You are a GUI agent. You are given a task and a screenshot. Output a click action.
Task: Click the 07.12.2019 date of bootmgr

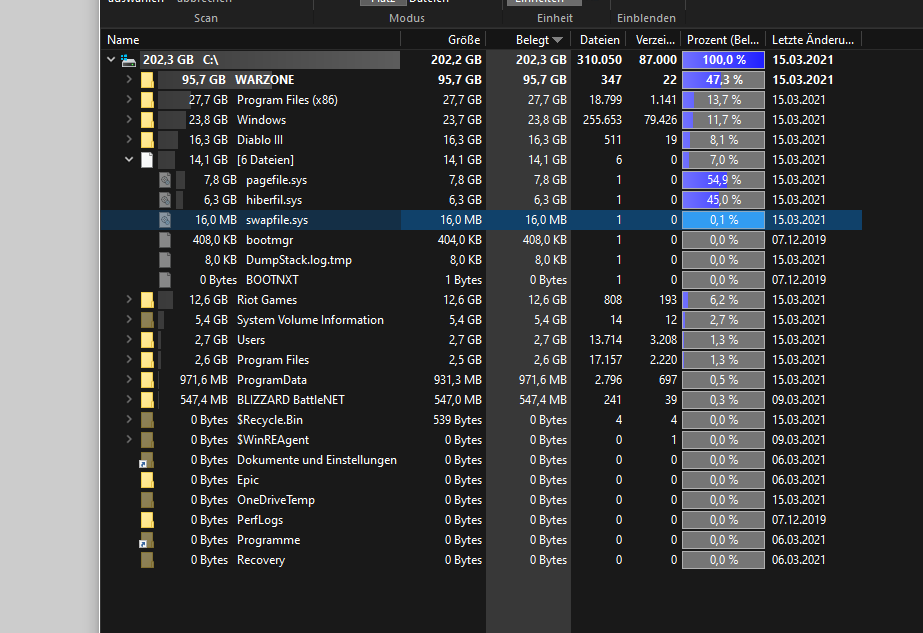[799, 240]
